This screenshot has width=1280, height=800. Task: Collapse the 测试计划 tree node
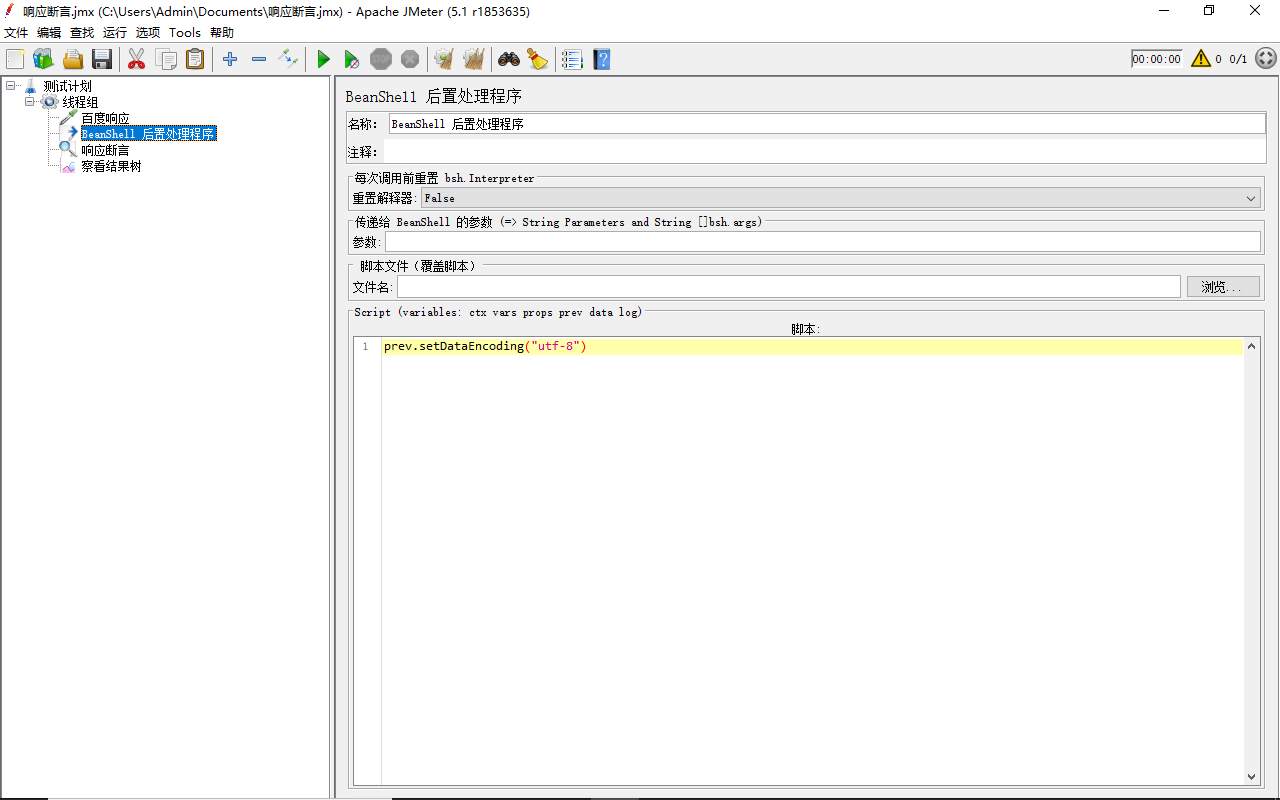pos(11,86)
